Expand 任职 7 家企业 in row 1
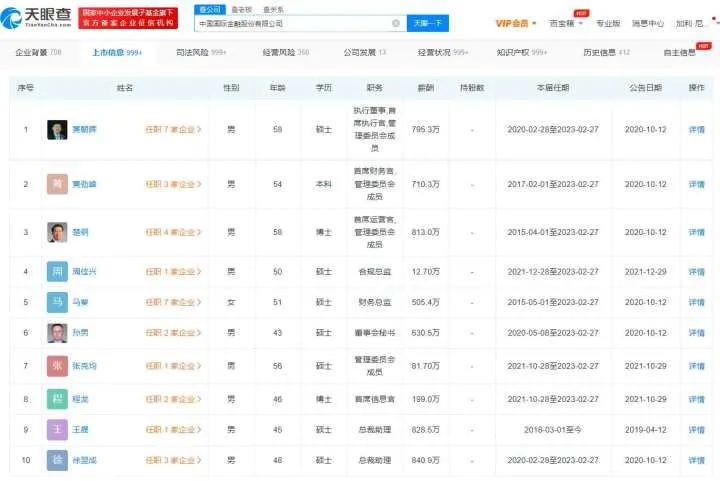The width and height of the screenshot is (720, 481). pos(174,130)
